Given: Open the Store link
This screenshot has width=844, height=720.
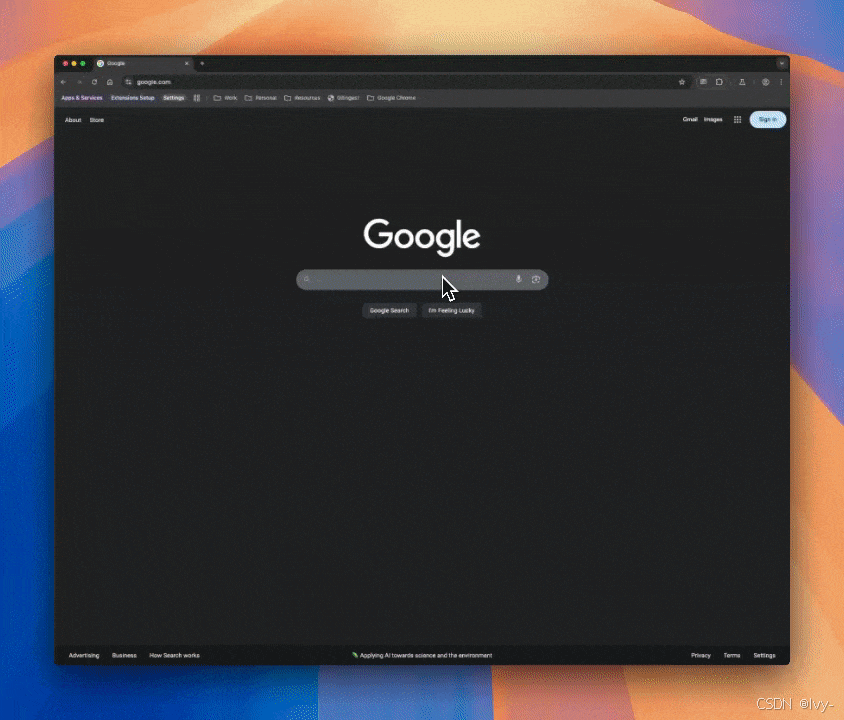Looking at the screenshot, I should point(97,120).
